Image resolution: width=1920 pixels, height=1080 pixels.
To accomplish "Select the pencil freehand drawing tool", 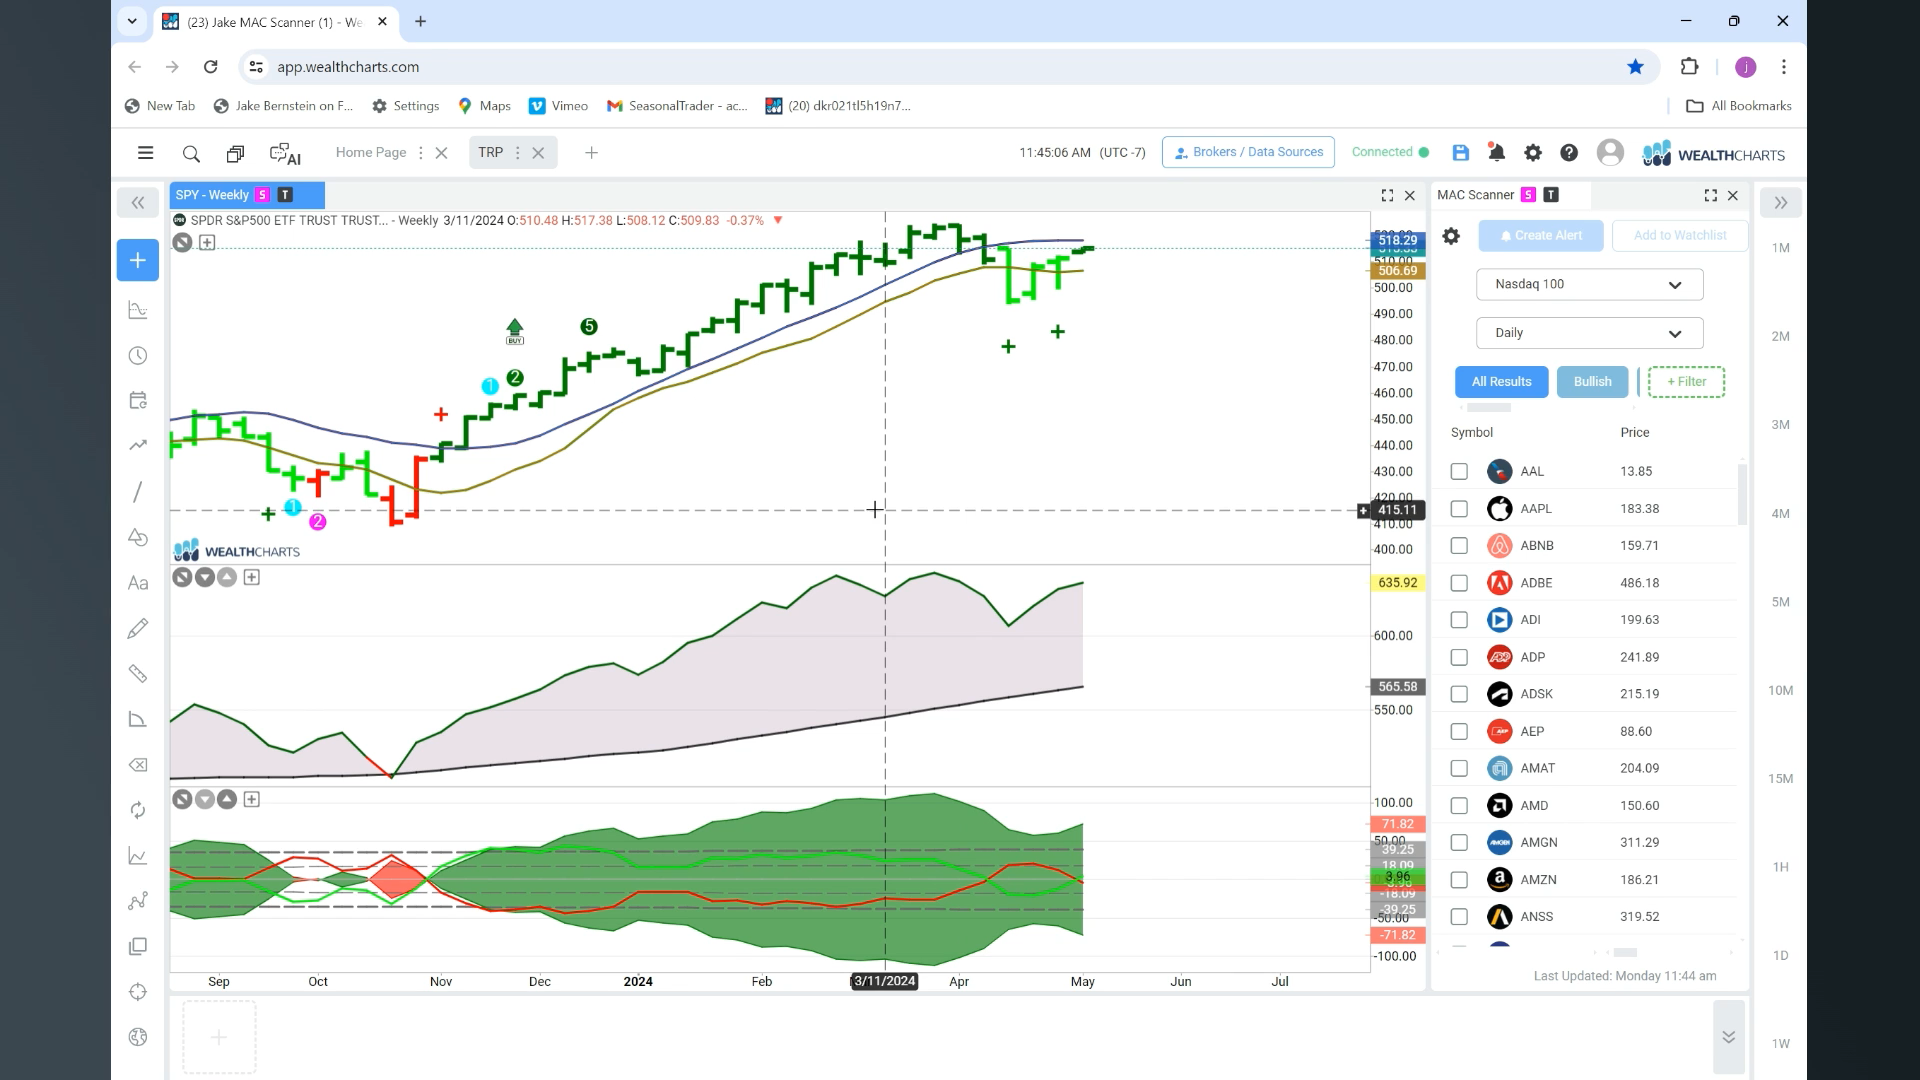I will (x=138, y=628).
